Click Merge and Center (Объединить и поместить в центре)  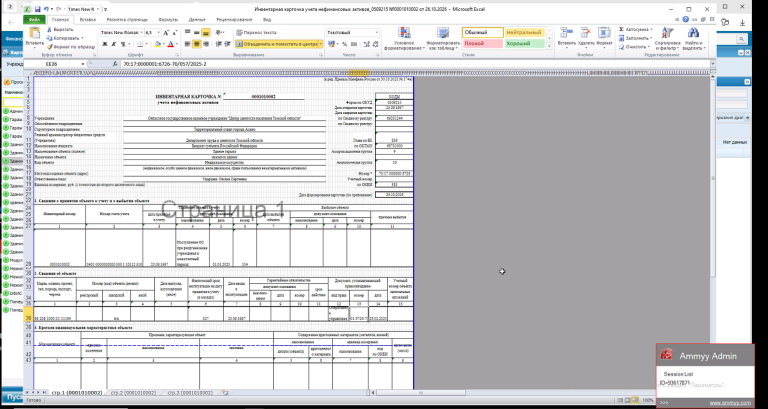point(277,44)
